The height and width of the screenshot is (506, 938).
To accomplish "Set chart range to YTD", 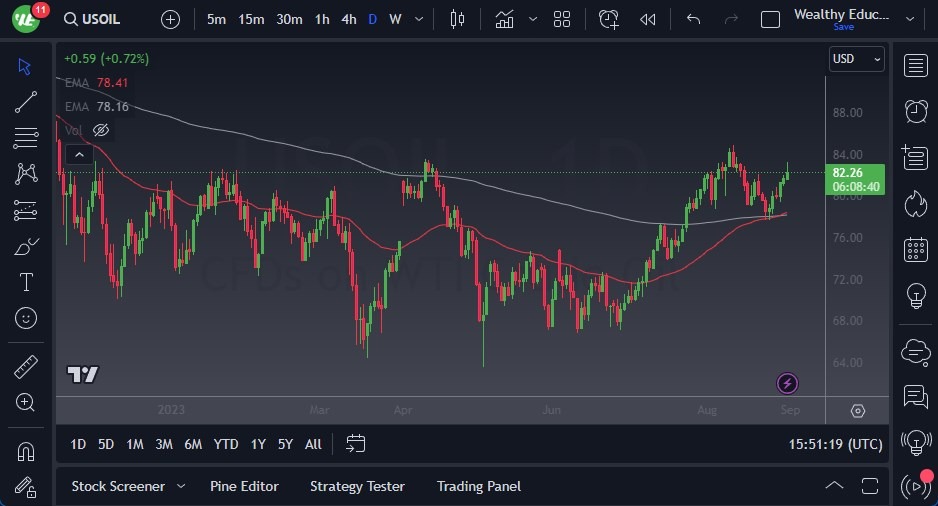I will (x=226, y=444).
